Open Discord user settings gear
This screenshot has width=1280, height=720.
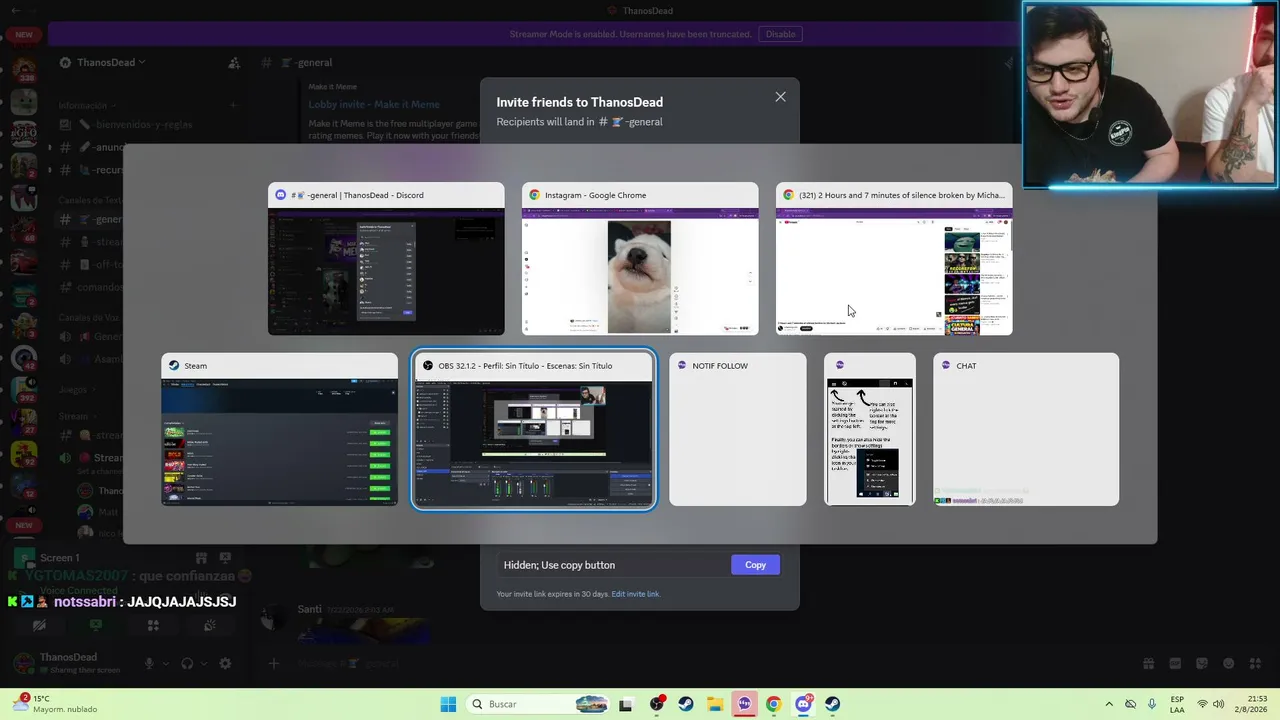225,663
